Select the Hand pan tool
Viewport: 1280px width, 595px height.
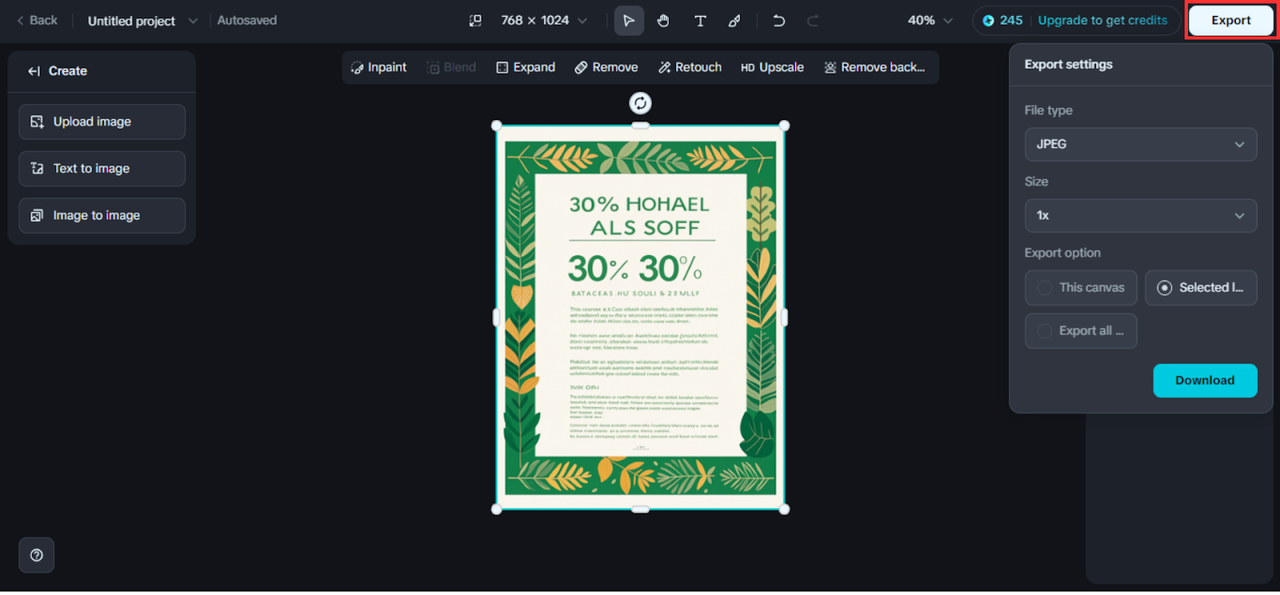click(x=663, y=20)
